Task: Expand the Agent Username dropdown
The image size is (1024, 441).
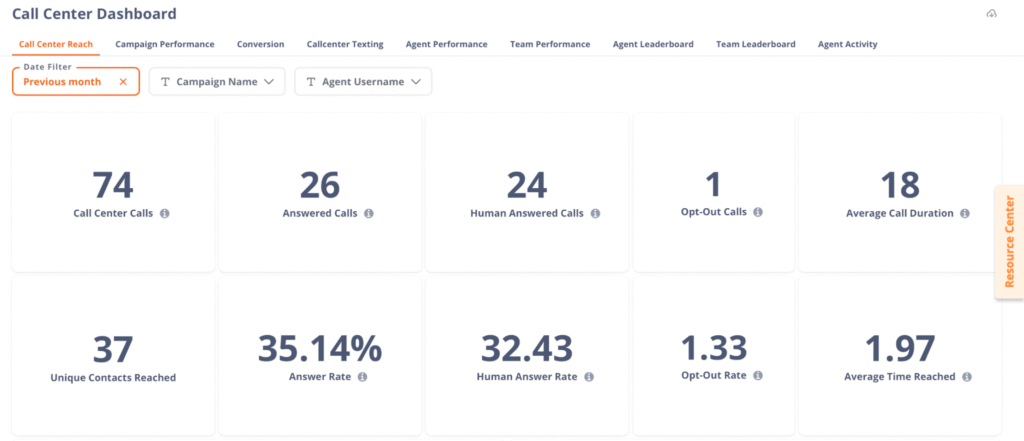Action: (363, 82)
